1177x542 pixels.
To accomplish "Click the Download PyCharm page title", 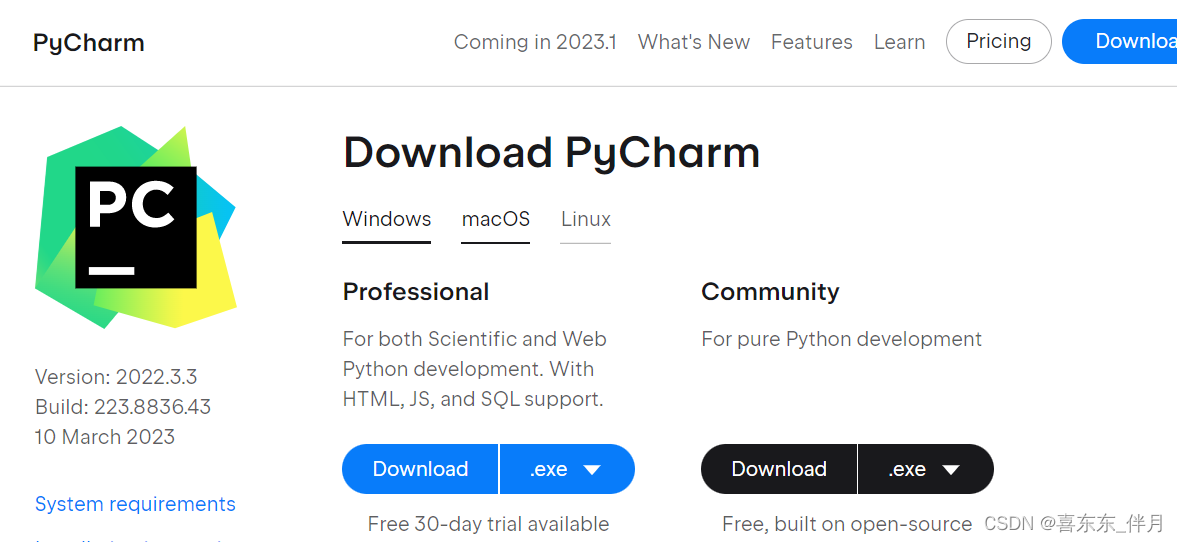I will pos(552,152).
